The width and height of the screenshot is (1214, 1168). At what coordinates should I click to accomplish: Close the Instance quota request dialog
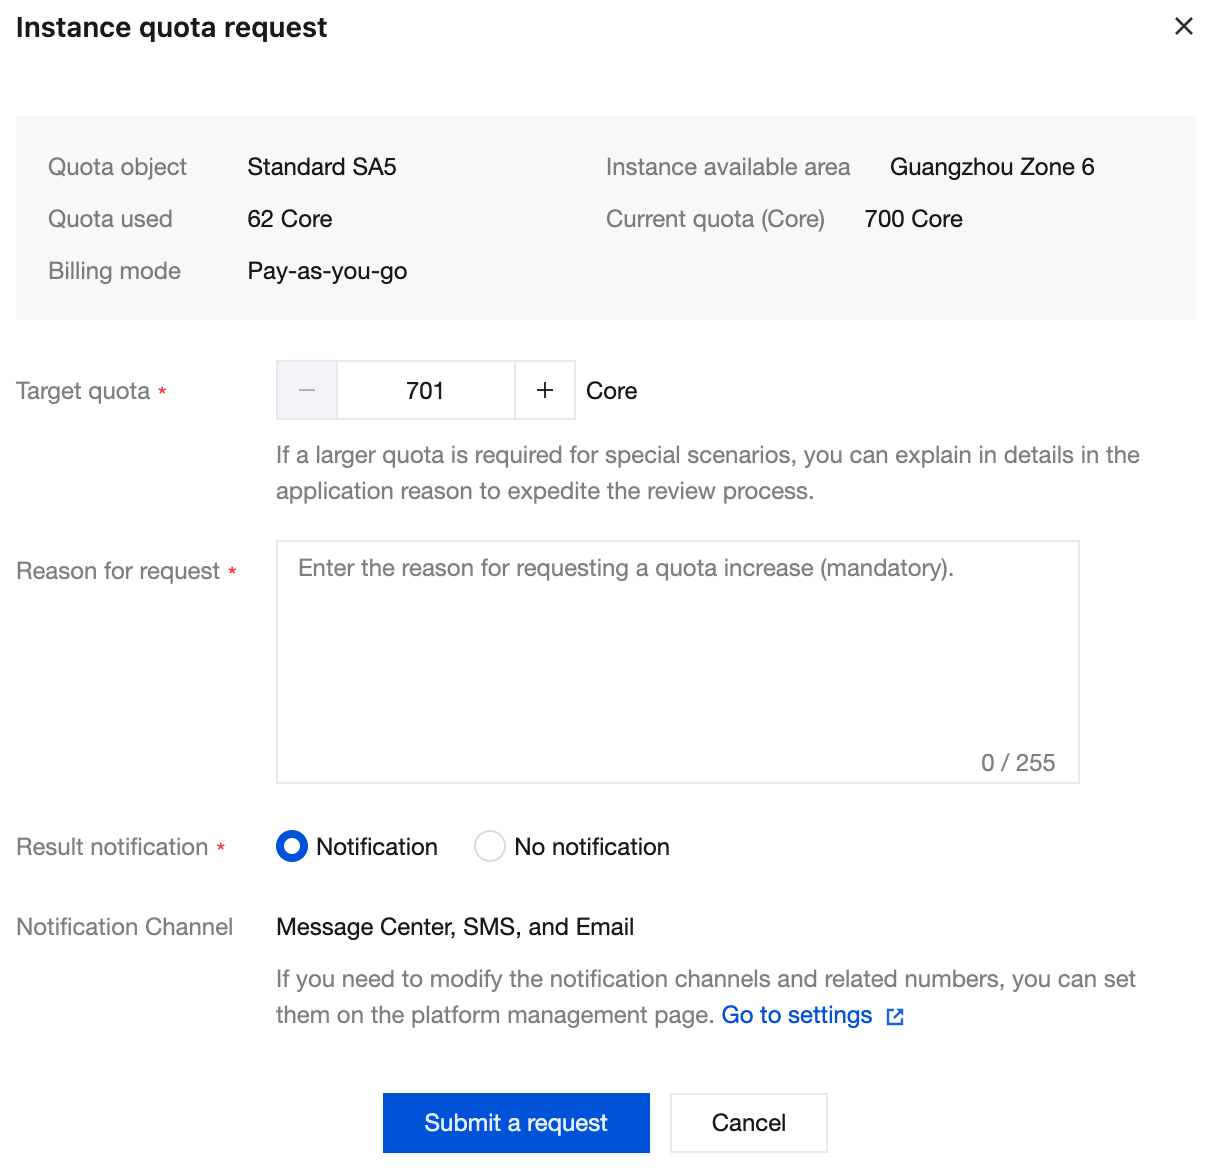(x=1184, y=27)
